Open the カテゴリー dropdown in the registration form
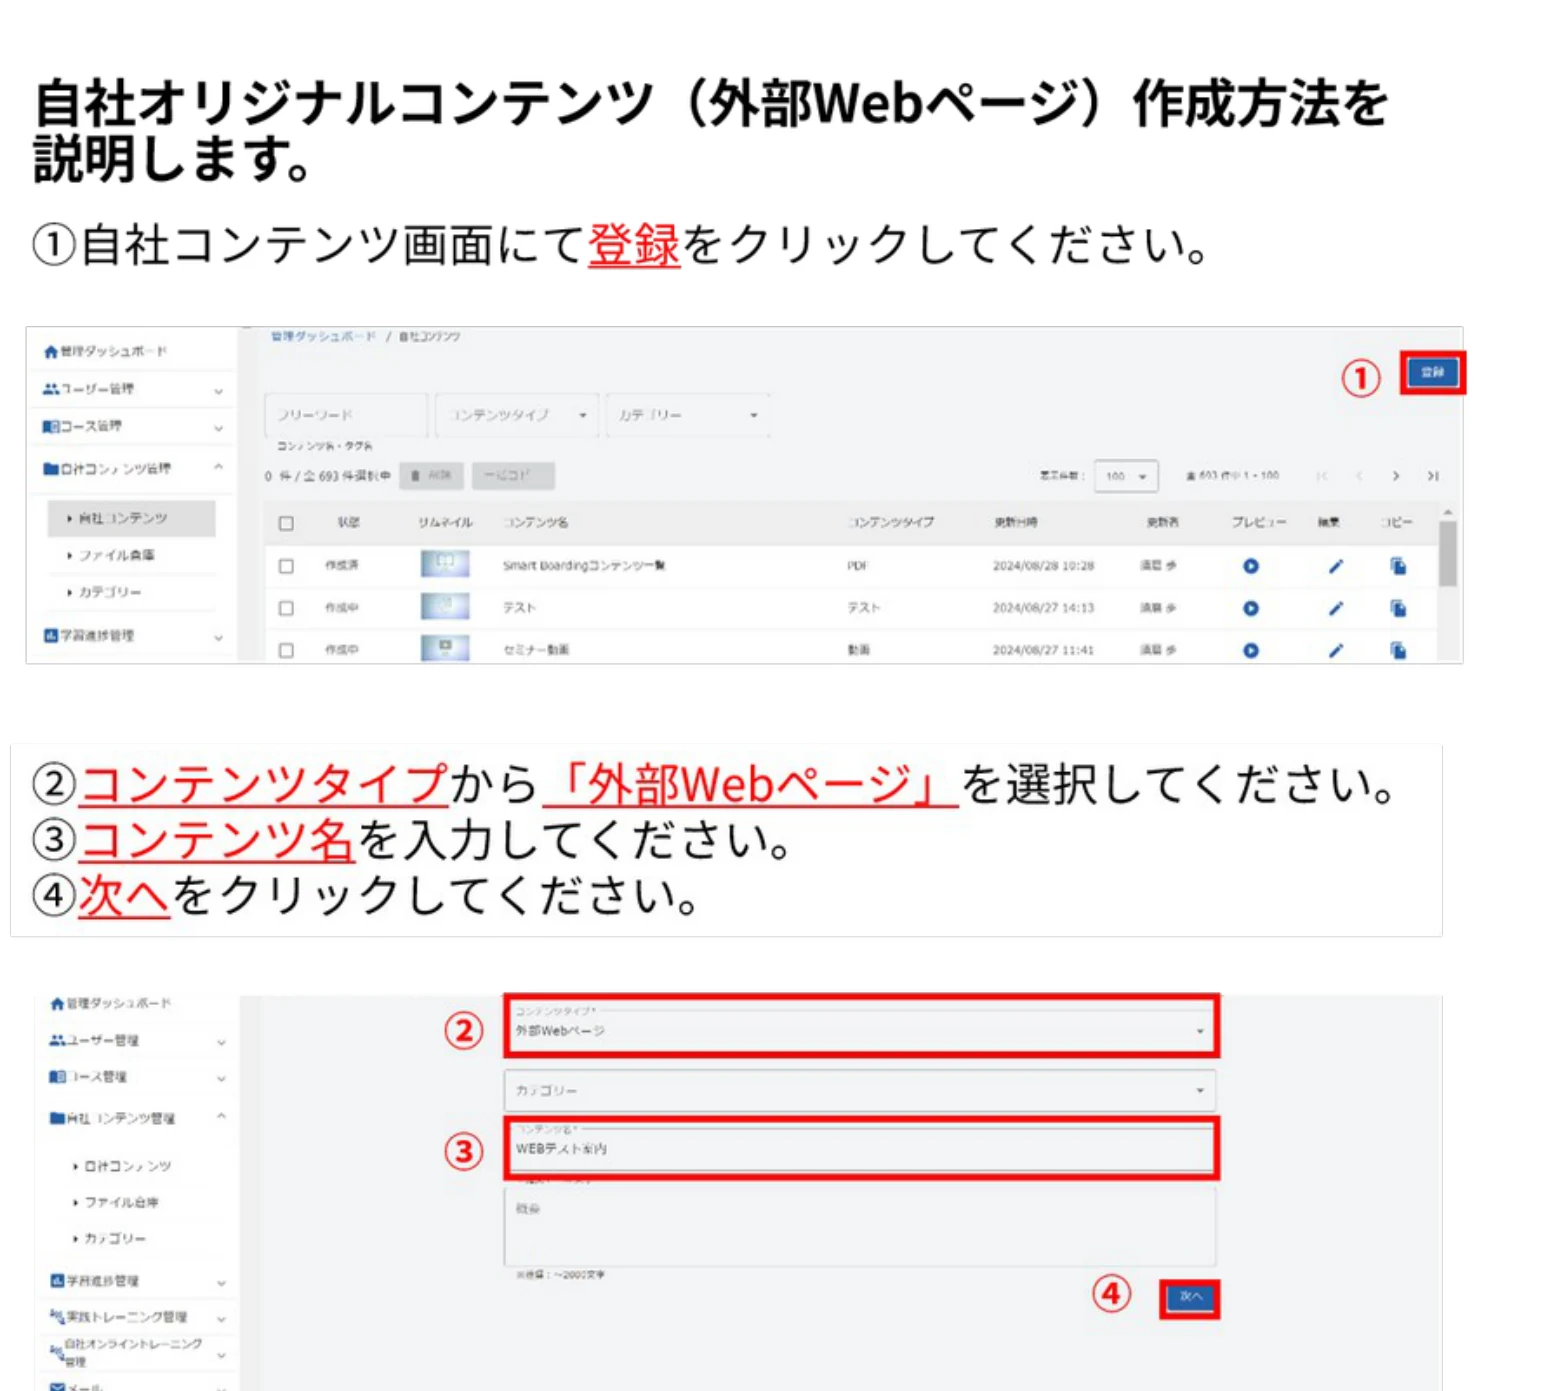 (x=860, y=1090)
